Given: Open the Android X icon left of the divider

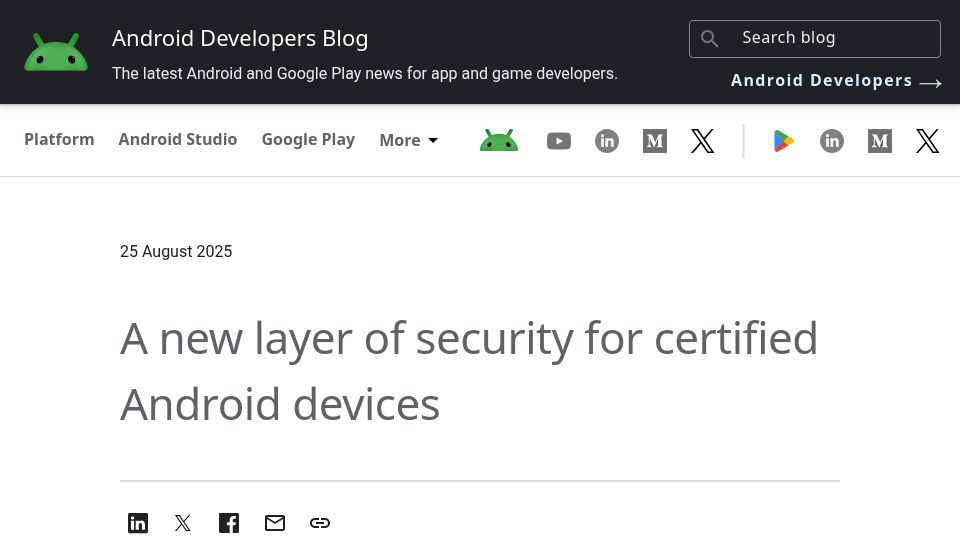Looking at the screenshot, I should click(702, 141).
